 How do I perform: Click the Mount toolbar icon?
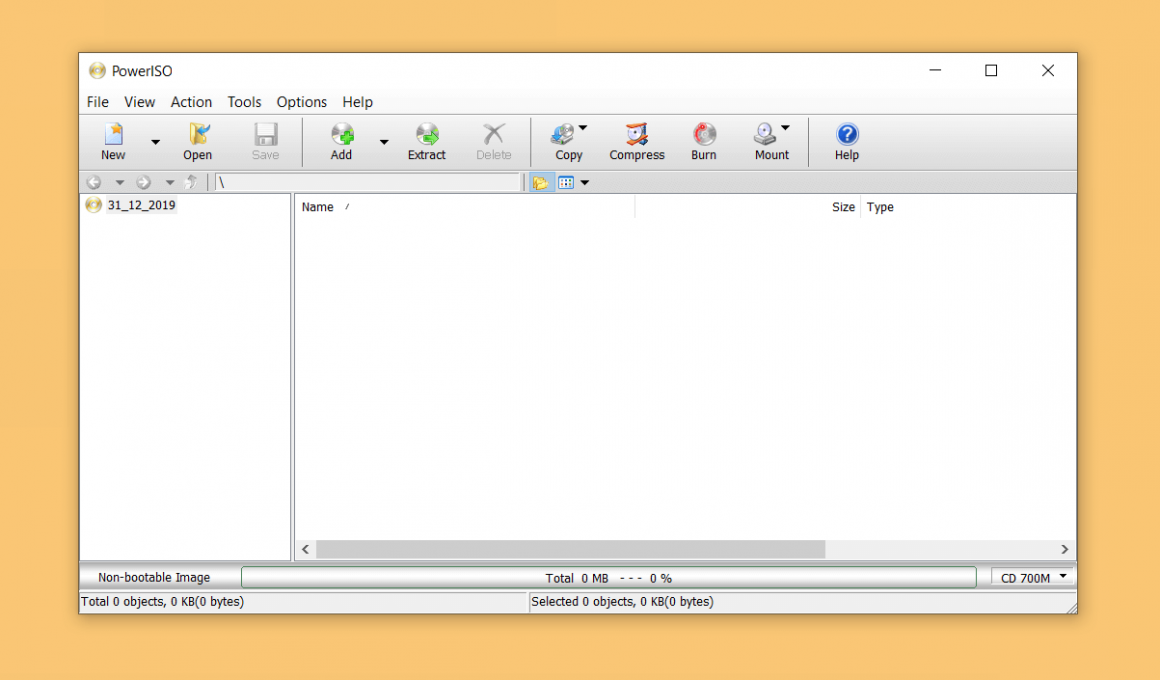765,135
